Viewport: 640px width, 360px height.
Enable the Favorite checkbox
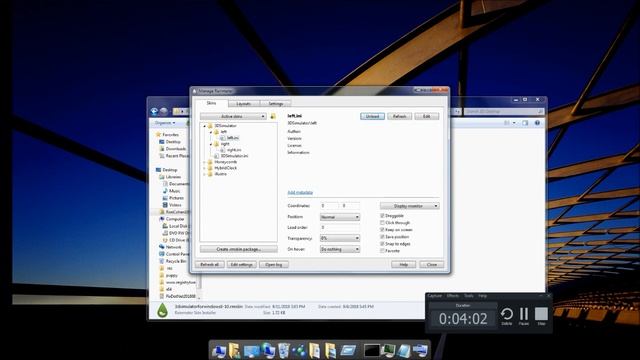[x=382, y=251]
